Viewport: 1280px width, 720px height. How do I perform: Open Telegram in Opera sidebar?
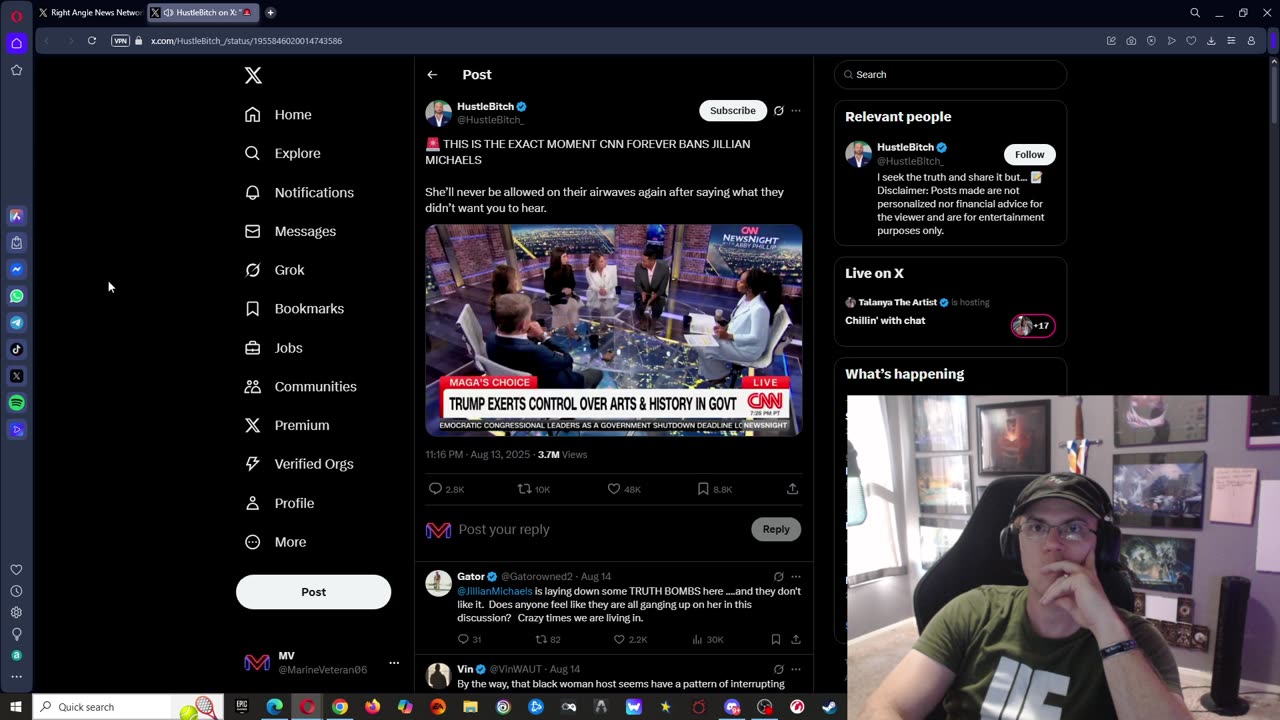16,323
